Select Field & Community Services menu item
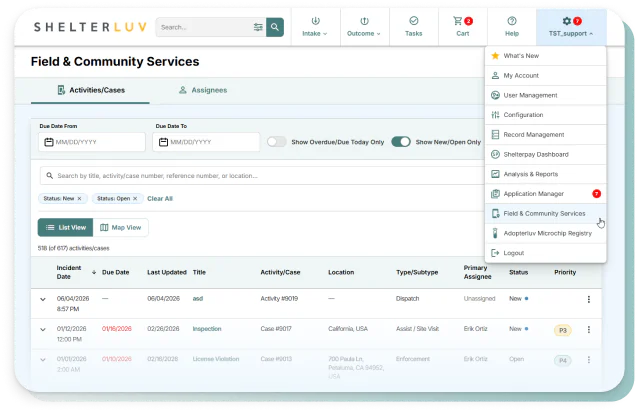 pyautogui.click(x=545, y=213)
